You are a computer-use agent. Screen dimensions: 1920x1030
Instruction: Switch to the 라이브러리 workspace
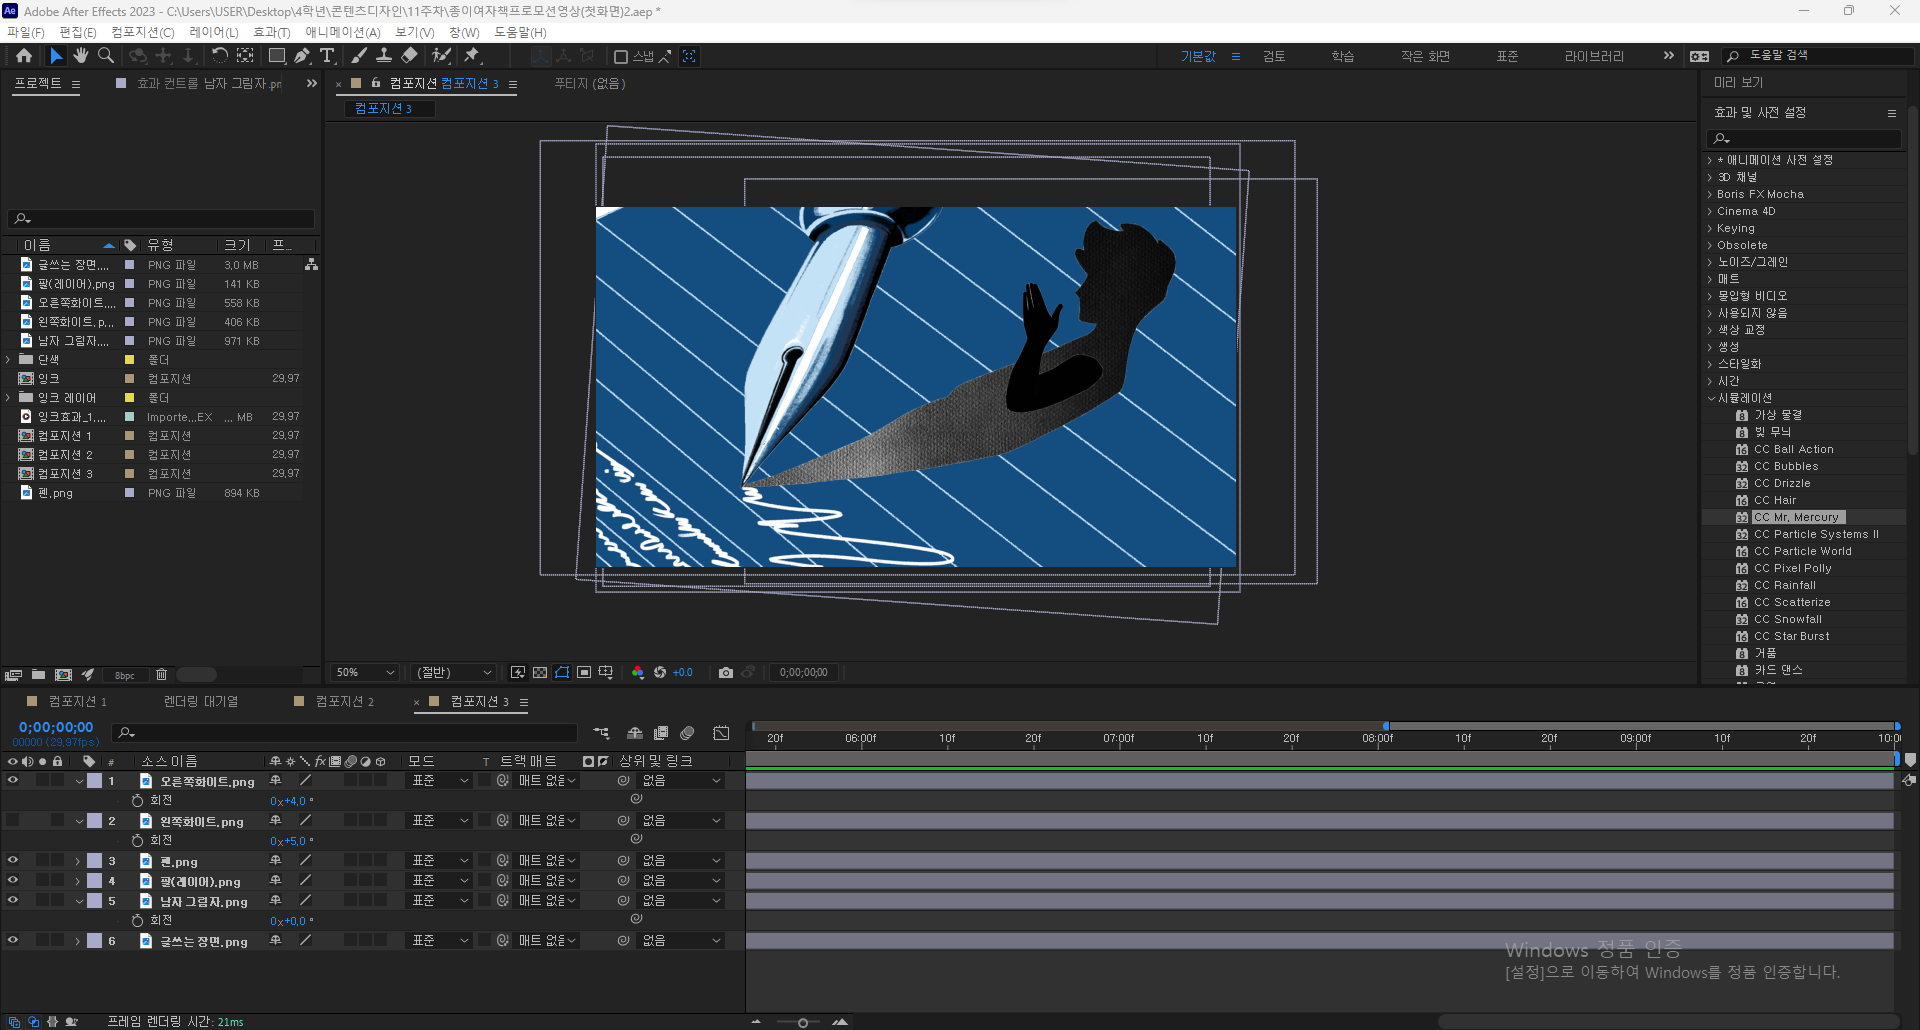point(1594,57)
